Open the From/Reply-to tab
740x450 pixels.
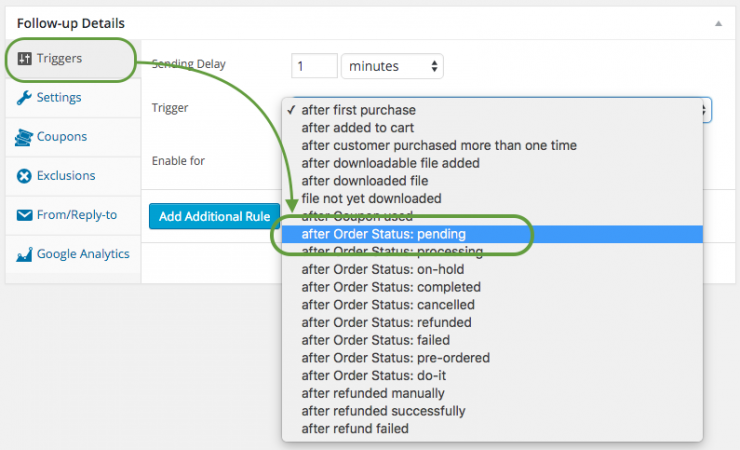(x=73, y=215)
